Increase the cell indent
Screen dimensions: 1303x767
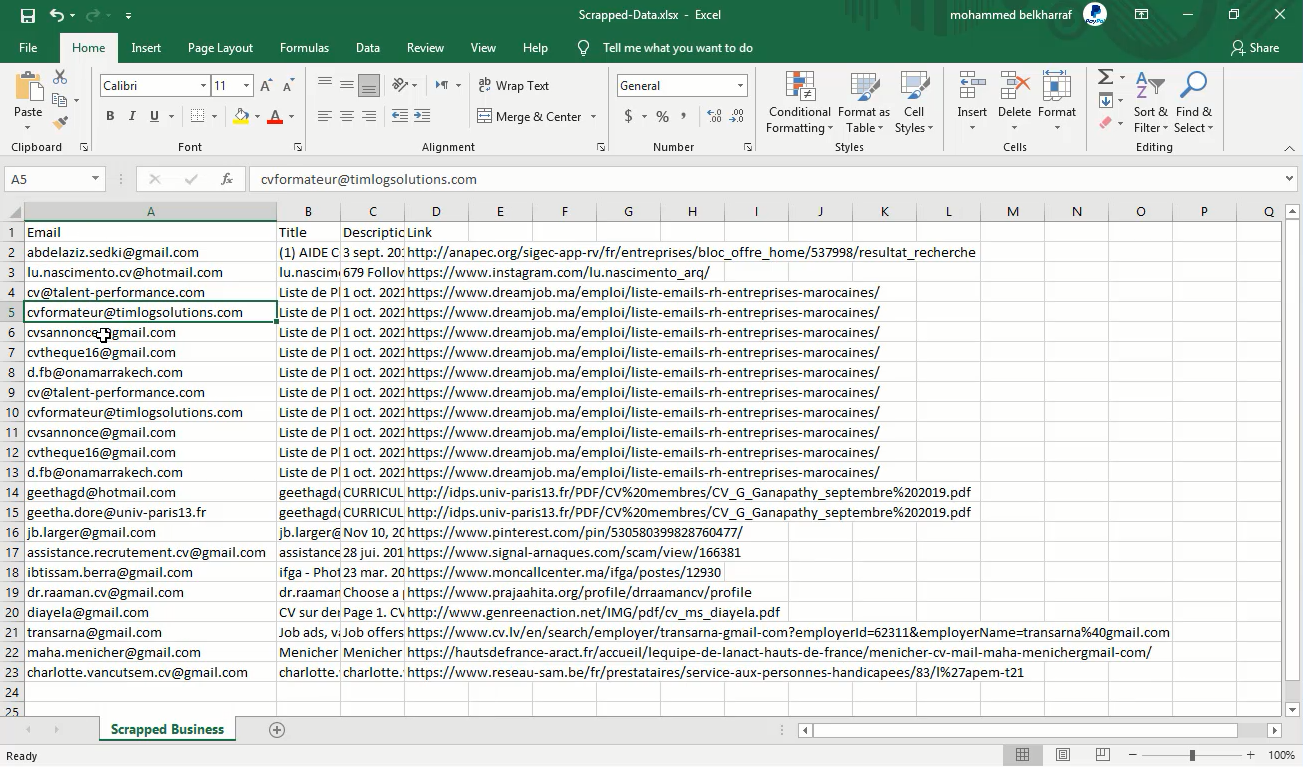click(x=422, y=117)
